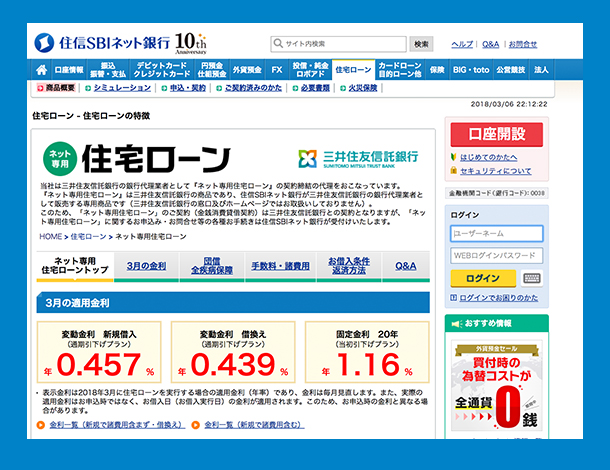
Task: Click the おすすめ情報 panel header
Action: click(497, 323)
